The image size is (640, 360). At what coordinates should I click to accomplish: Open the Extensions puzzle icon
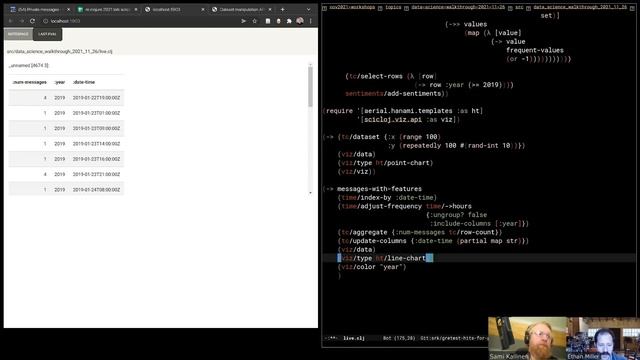[289, 21]
